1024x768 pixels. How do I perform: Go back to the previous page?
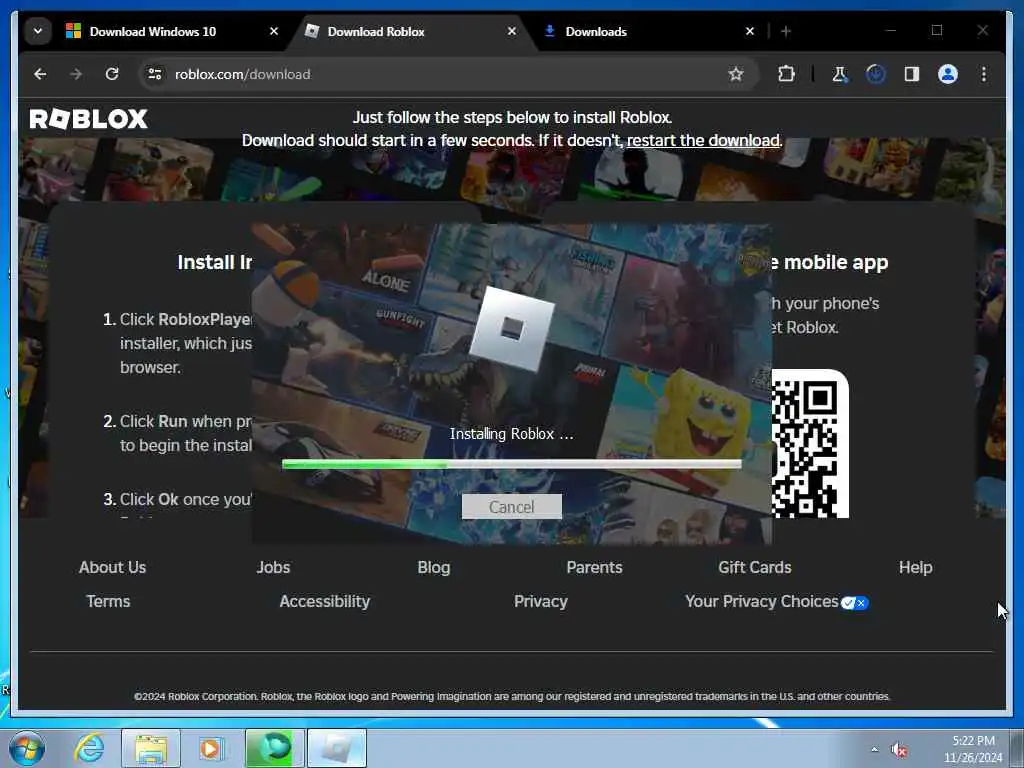40,74
